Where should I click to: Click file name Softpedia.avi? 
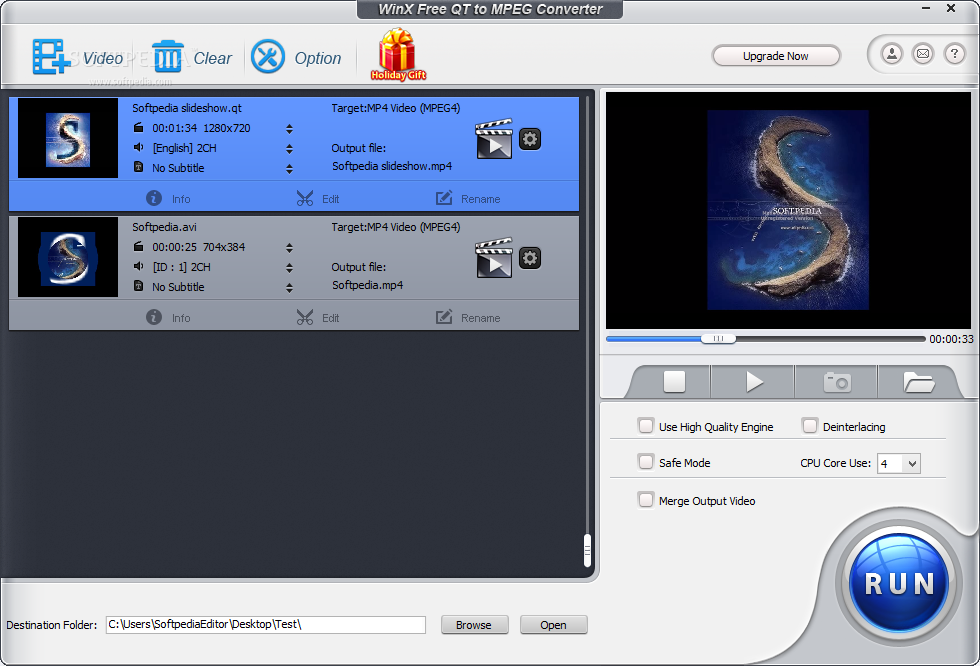[164, 227]
